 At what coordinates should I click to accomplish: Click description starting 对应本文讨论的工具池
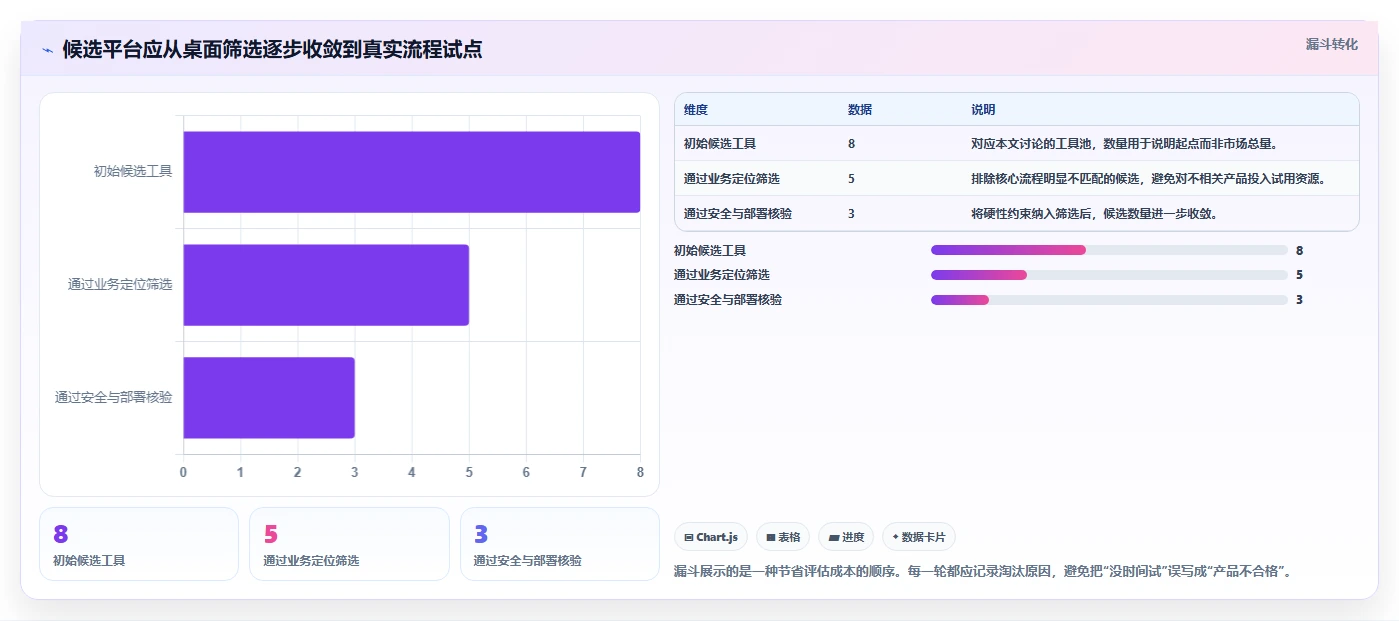(x=1124, y=144)
